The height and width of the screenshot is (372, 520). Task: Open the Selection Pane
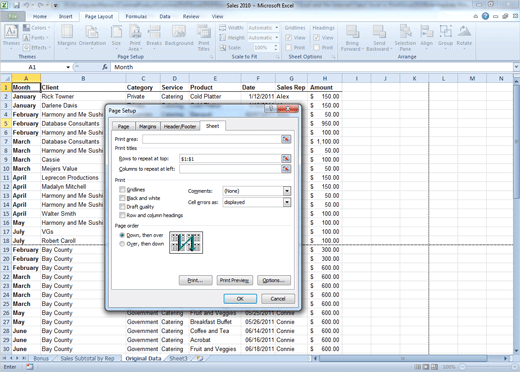point(405,38)
